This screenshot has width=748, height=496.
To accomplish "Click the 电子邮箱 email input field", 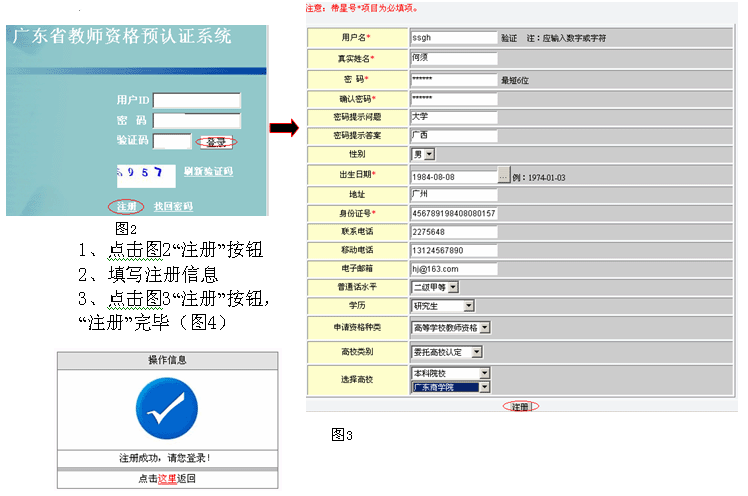I will 453,268.
